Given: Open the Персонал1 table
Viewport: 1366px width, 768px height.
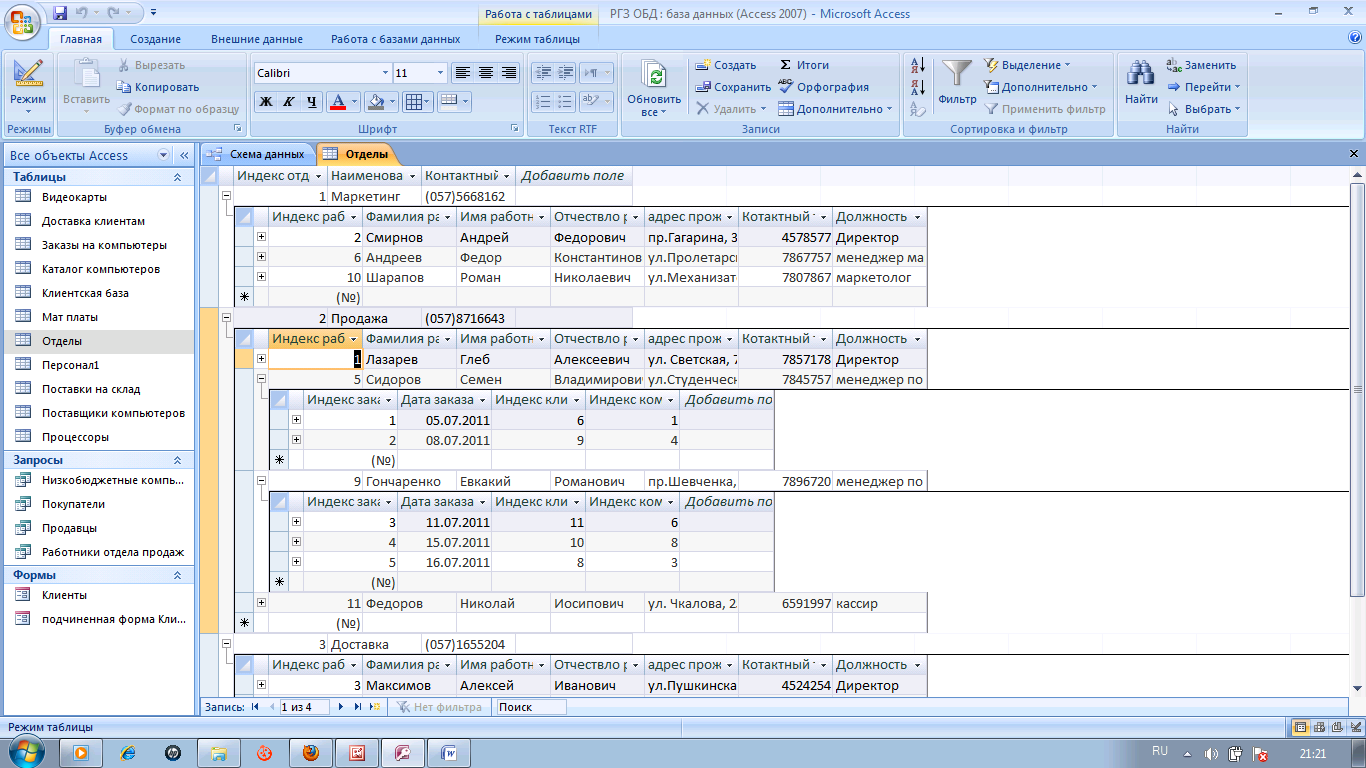Looking at the screenshot, I should point(70,365).
